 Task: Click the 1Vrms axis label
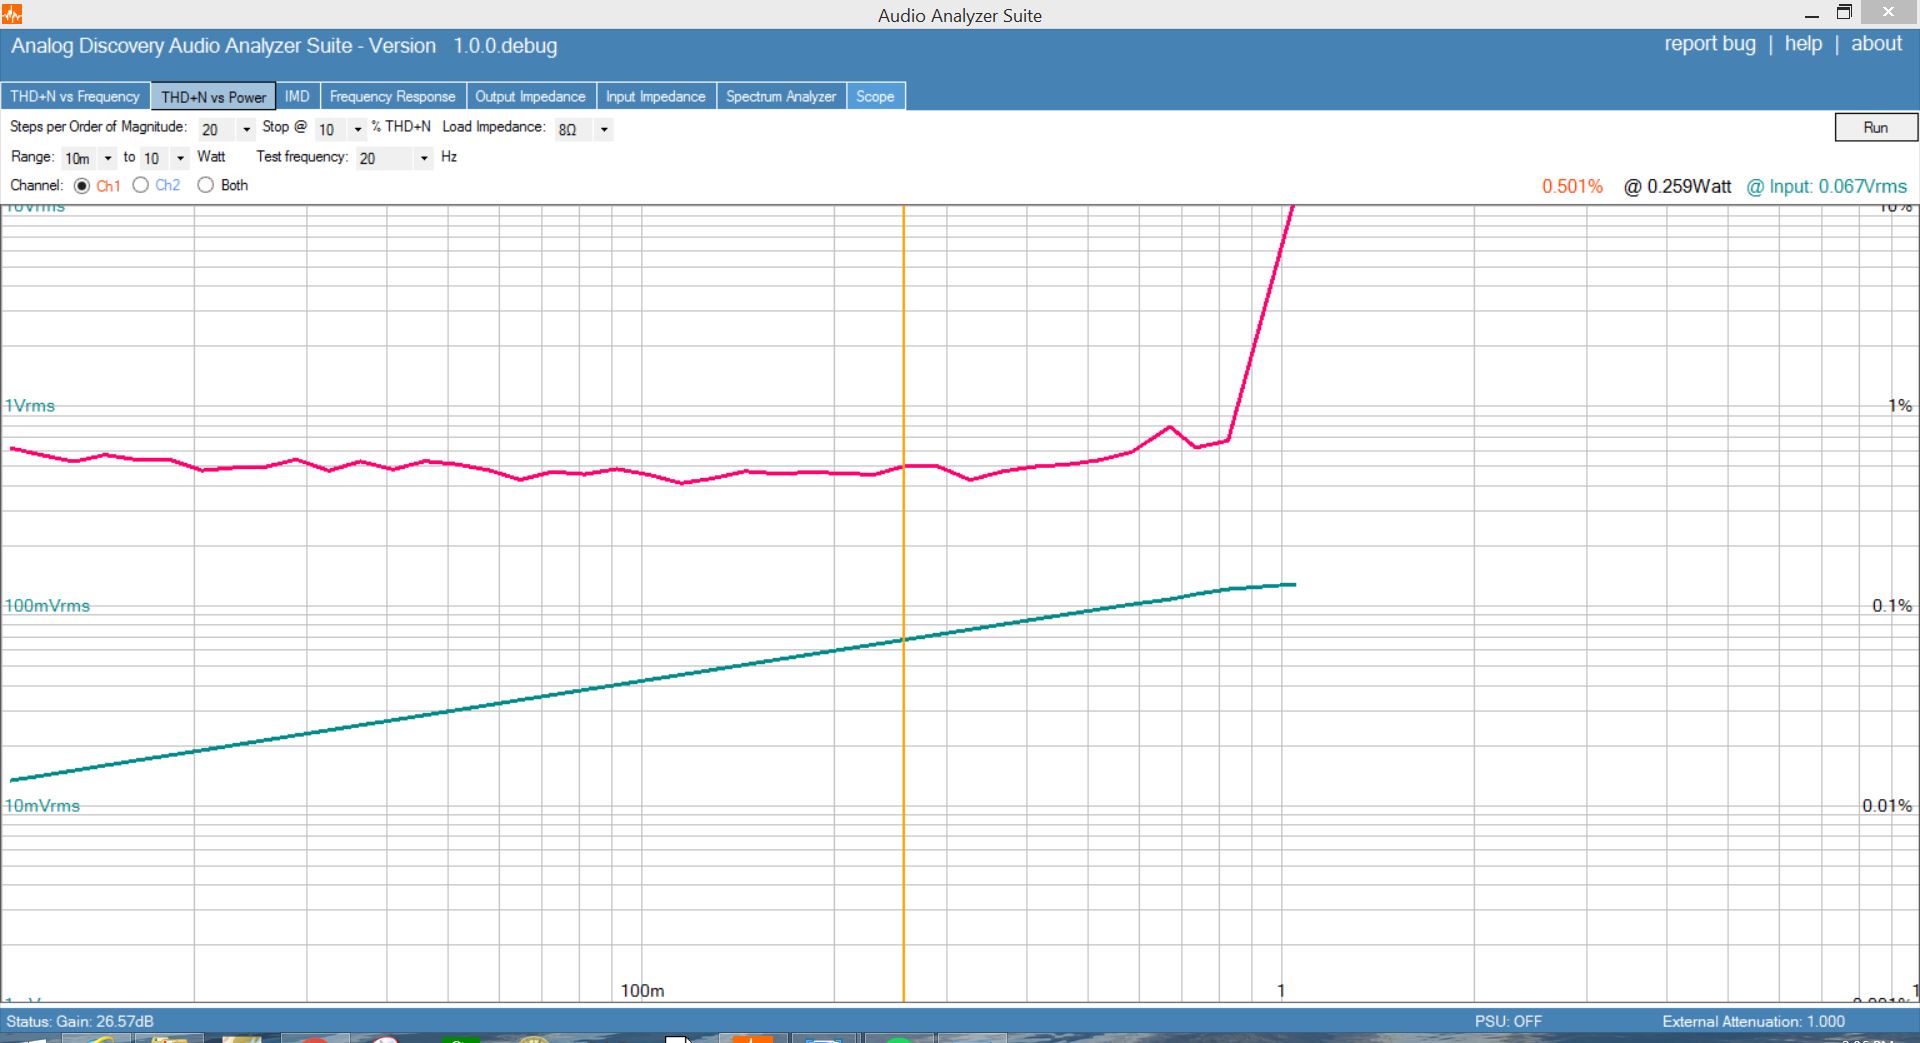point(30,405)
